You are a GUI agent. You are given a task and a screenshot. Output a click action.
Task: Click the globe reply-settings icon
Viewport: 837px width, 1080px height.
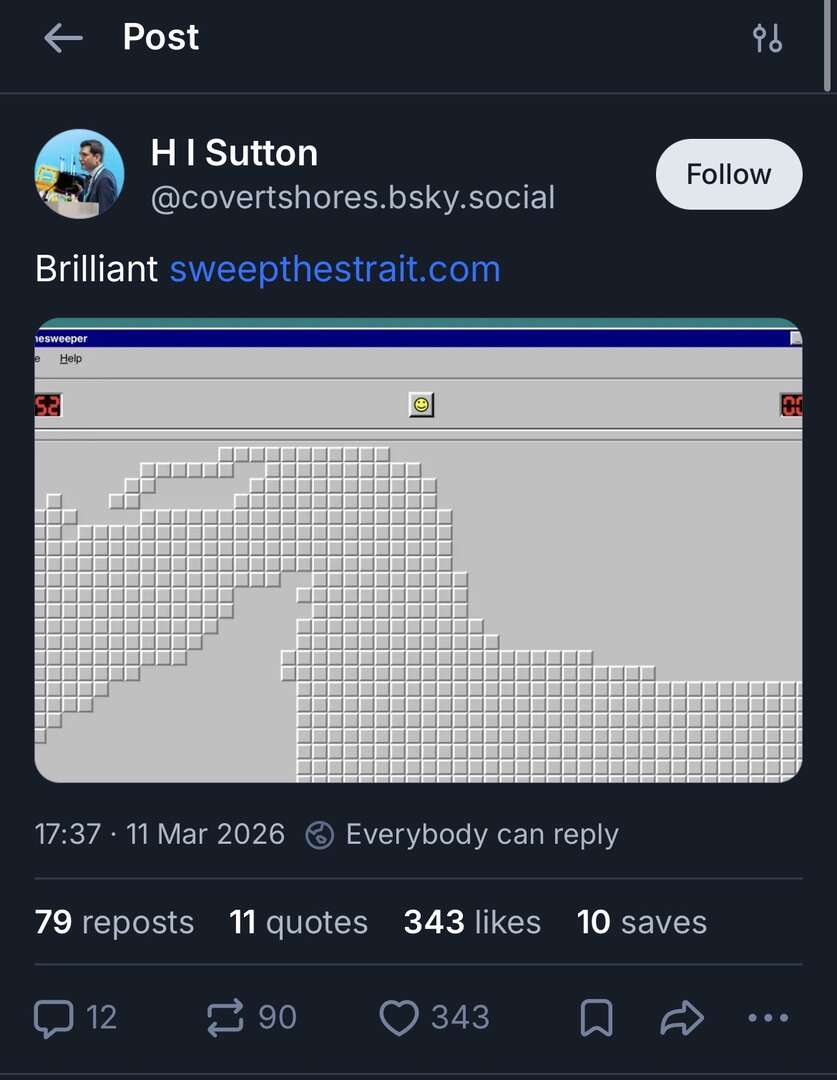pyautogui.click(x=319, y=835)
